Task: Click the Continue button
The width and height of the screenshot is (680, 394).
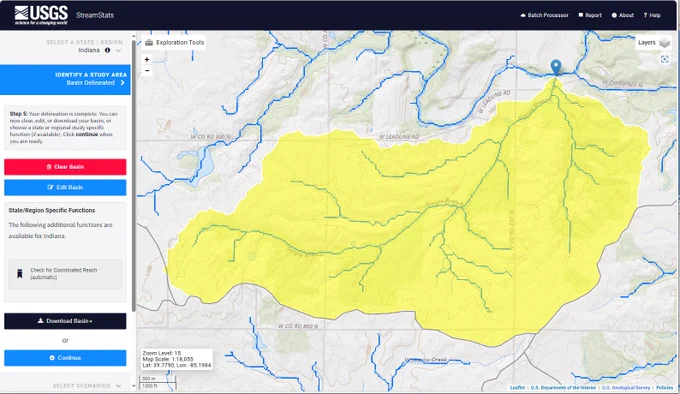Action: 65,358
